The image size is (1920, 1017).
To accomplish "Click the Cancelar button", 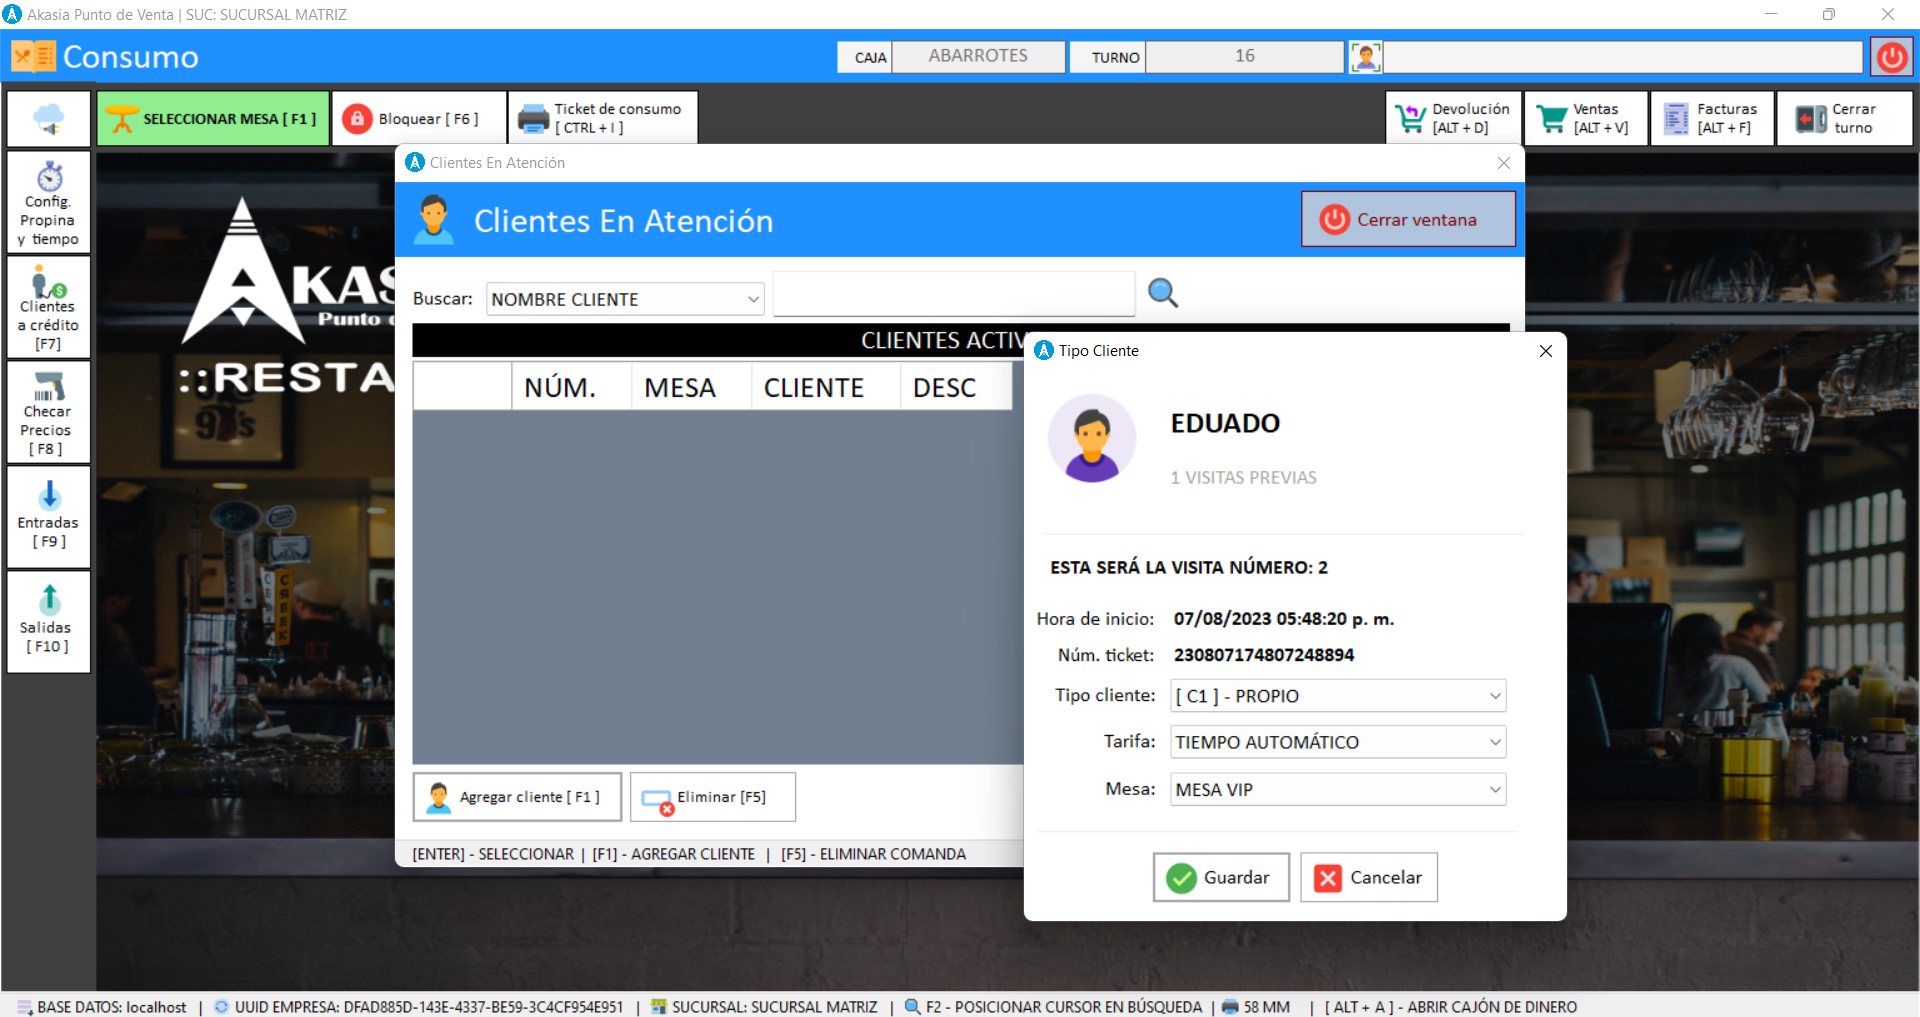I will pos(1368,877).
